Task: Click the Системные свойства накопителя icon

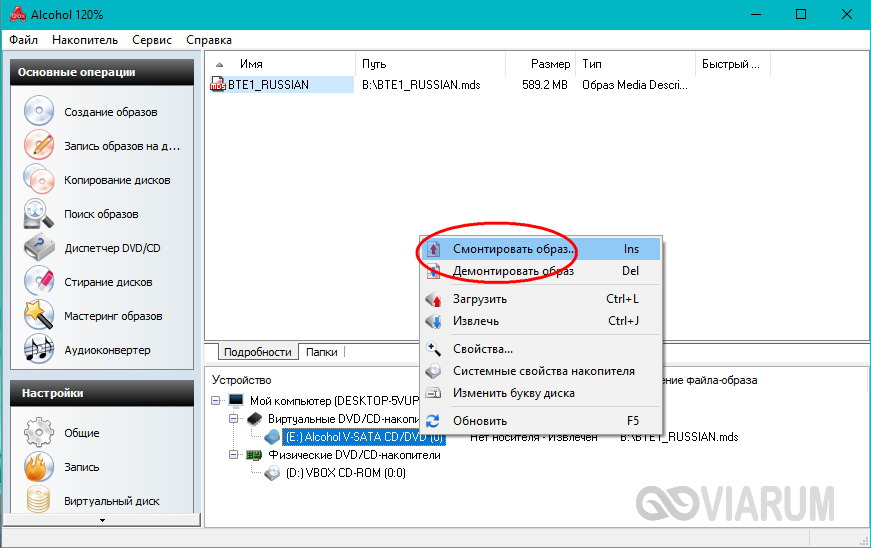Action: [x=433, y=371]
